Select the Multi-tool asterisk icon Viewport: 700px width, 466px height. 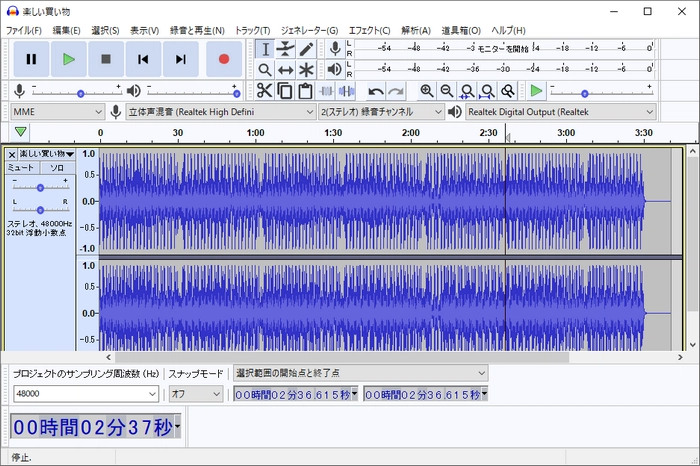tap(307, 70)
